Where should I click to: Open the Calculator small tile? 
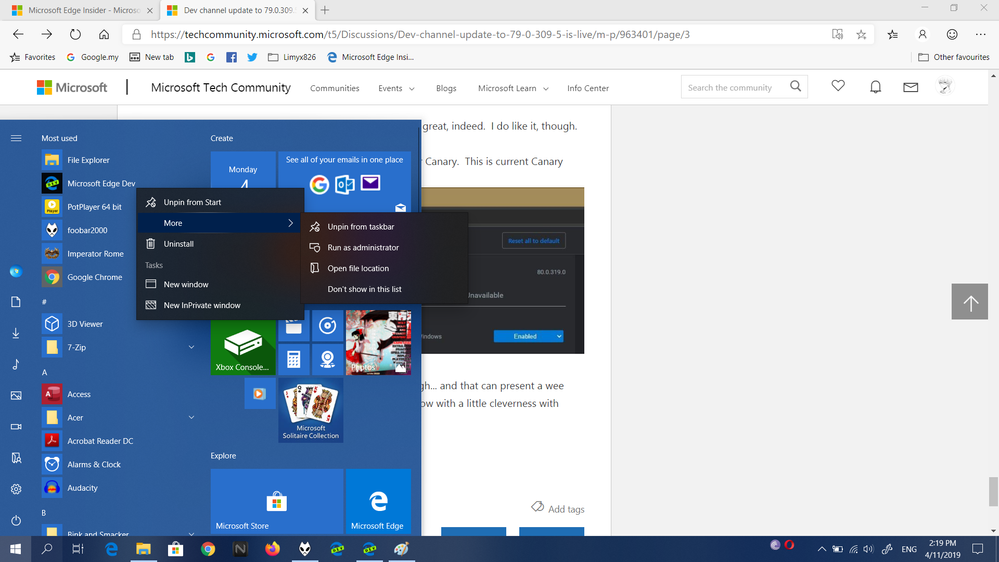(x=293, y=359)
